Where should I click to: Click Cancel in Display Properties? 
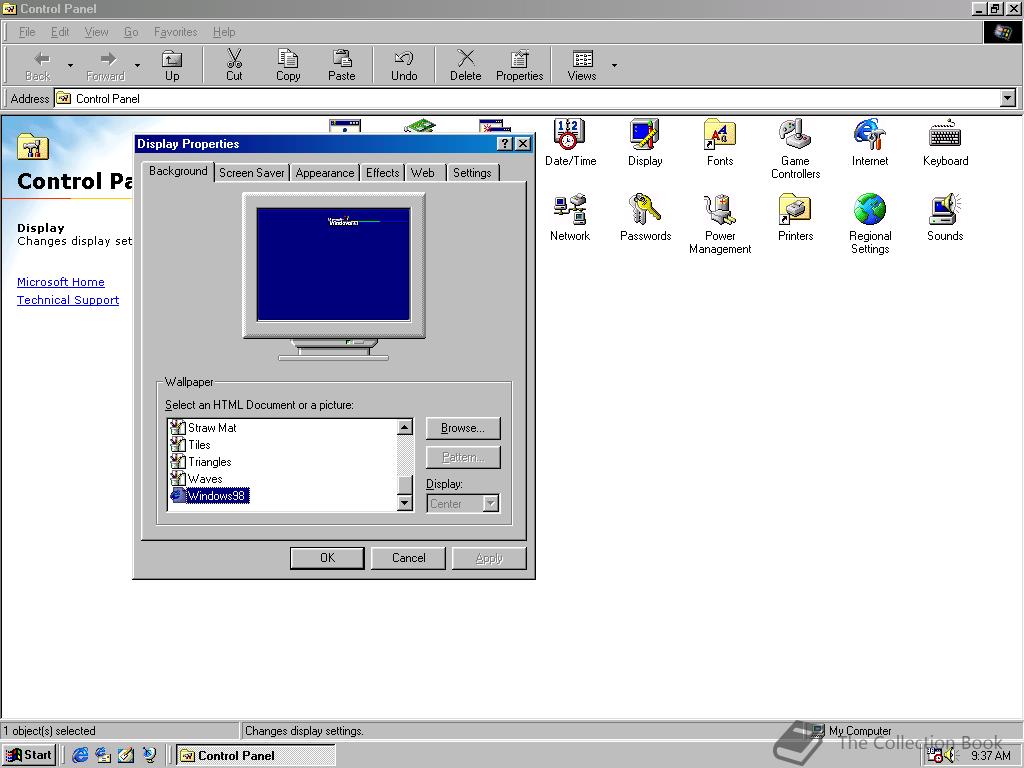[x=408, y=558]
